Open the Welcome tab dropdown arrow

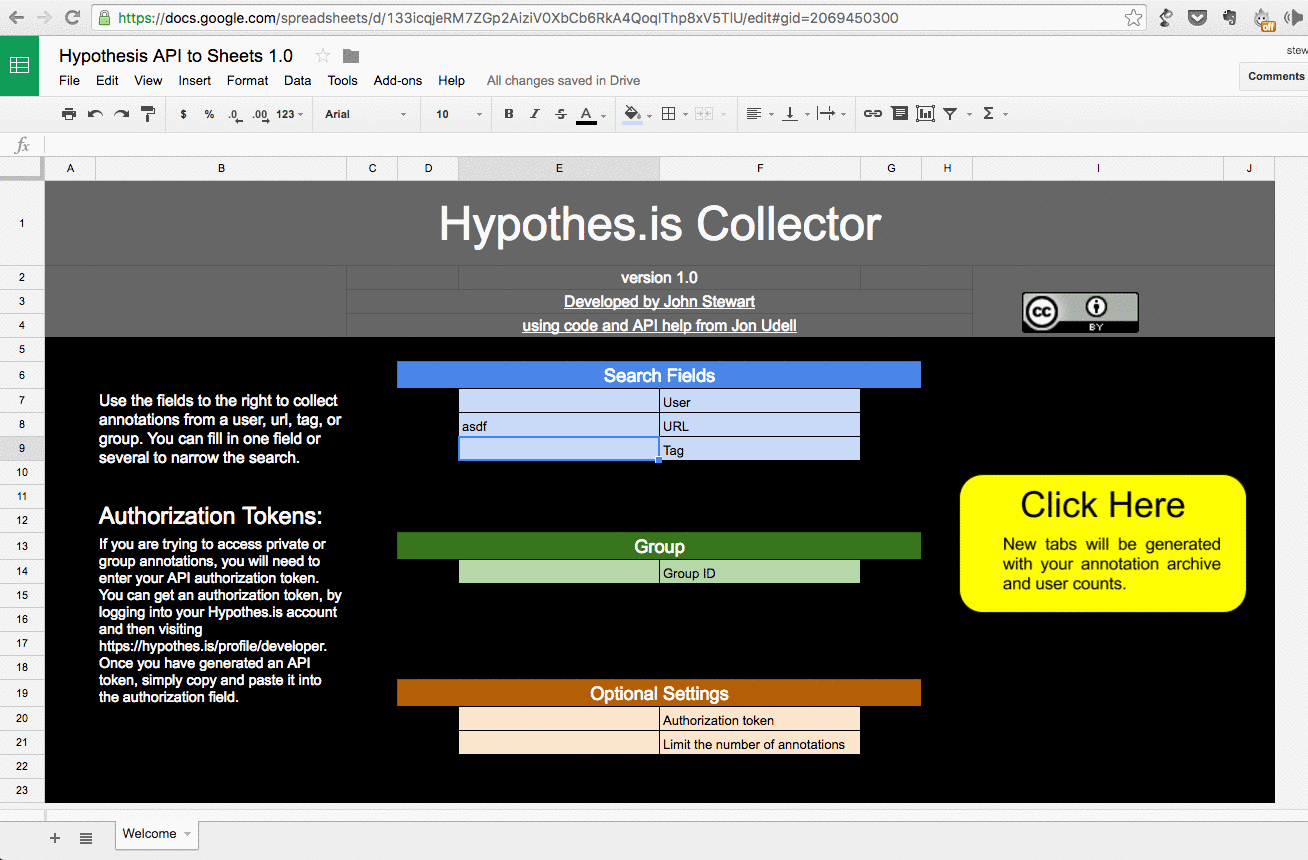click(x=187, y=834)
